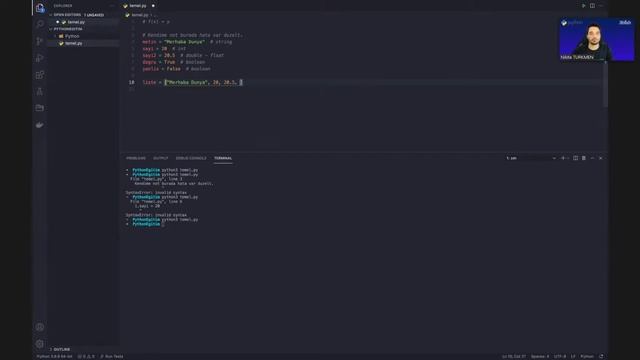The height and width of the screenshot is (360, 640).
Task: Open Explorer panel ellipsis actions
Action: click(112, 6)
